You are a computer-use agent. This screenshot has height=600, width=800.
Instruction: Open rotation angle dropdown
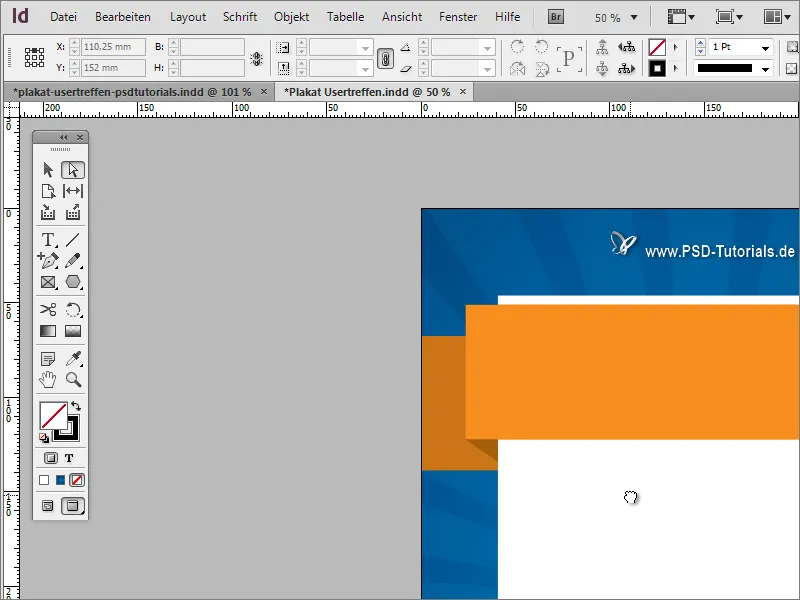(x=487, y=48)
